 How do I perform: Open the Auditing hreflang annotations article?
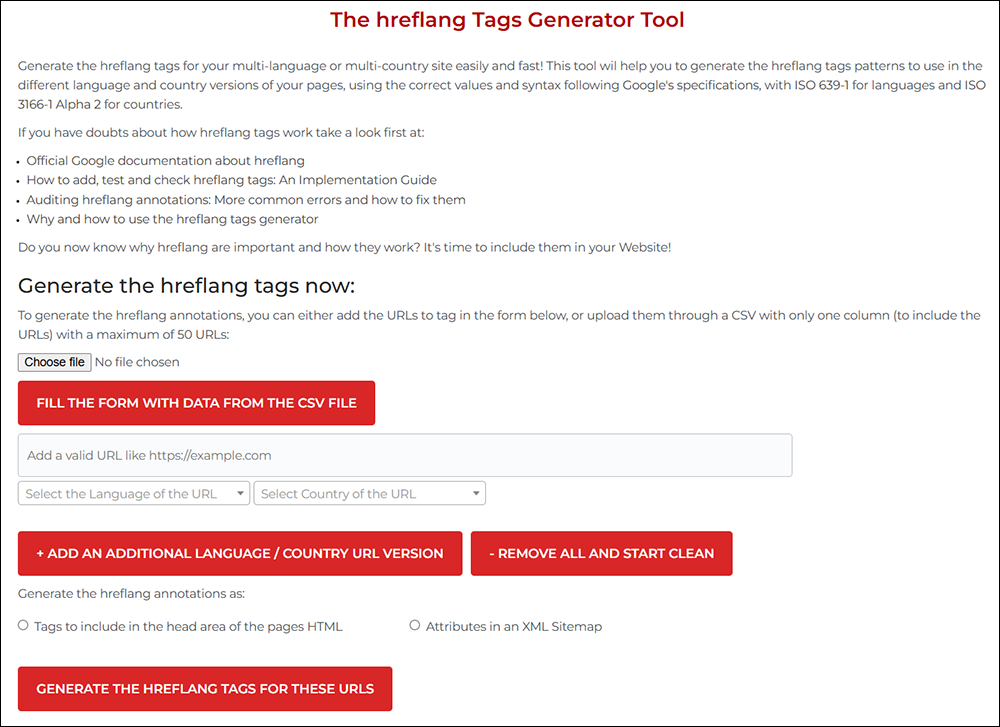coord(247,199)
